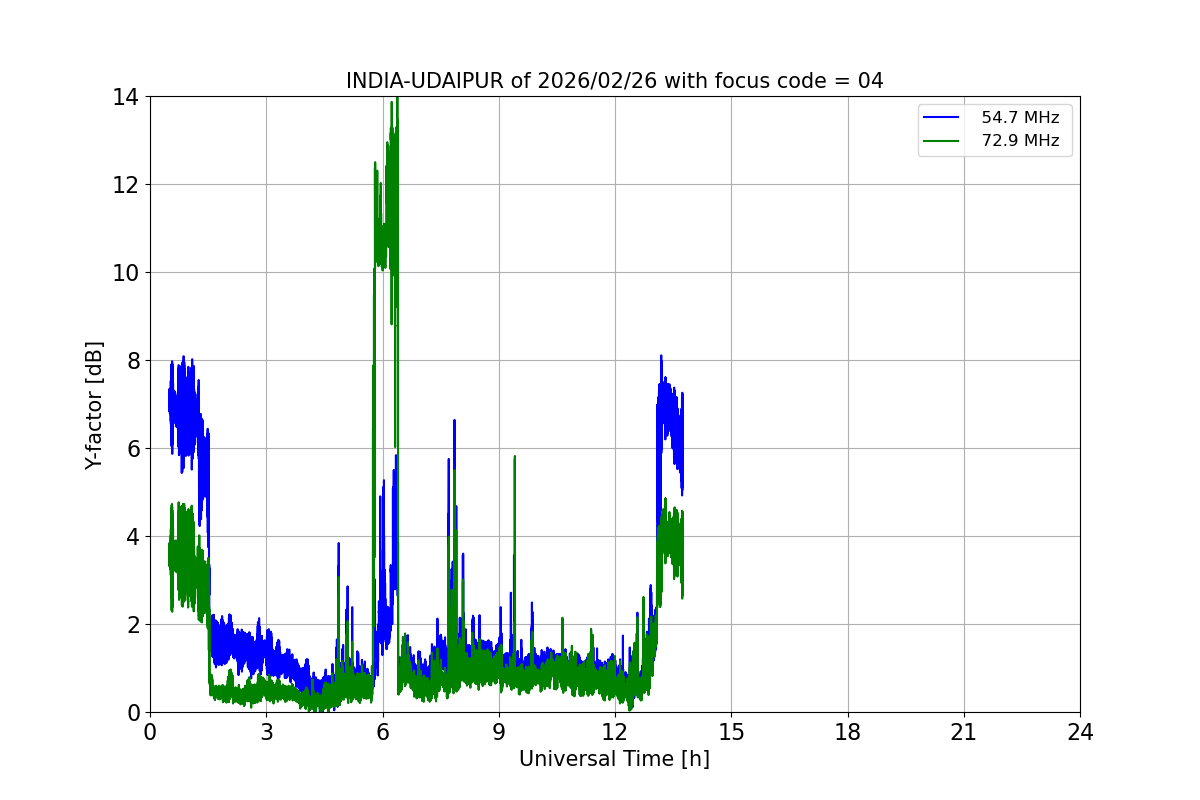Click x-axis tick label 21
This screenshot has width=1200, height=800.
click(964, 732)
